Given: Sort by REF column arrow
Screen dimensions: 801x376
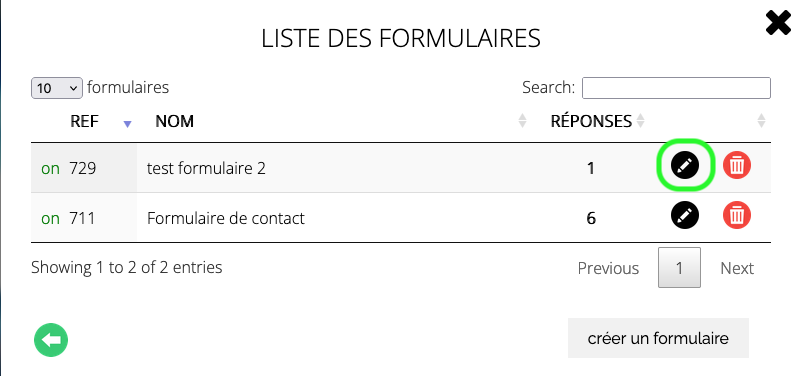Looking at the screenshot, I should [128, 123].
